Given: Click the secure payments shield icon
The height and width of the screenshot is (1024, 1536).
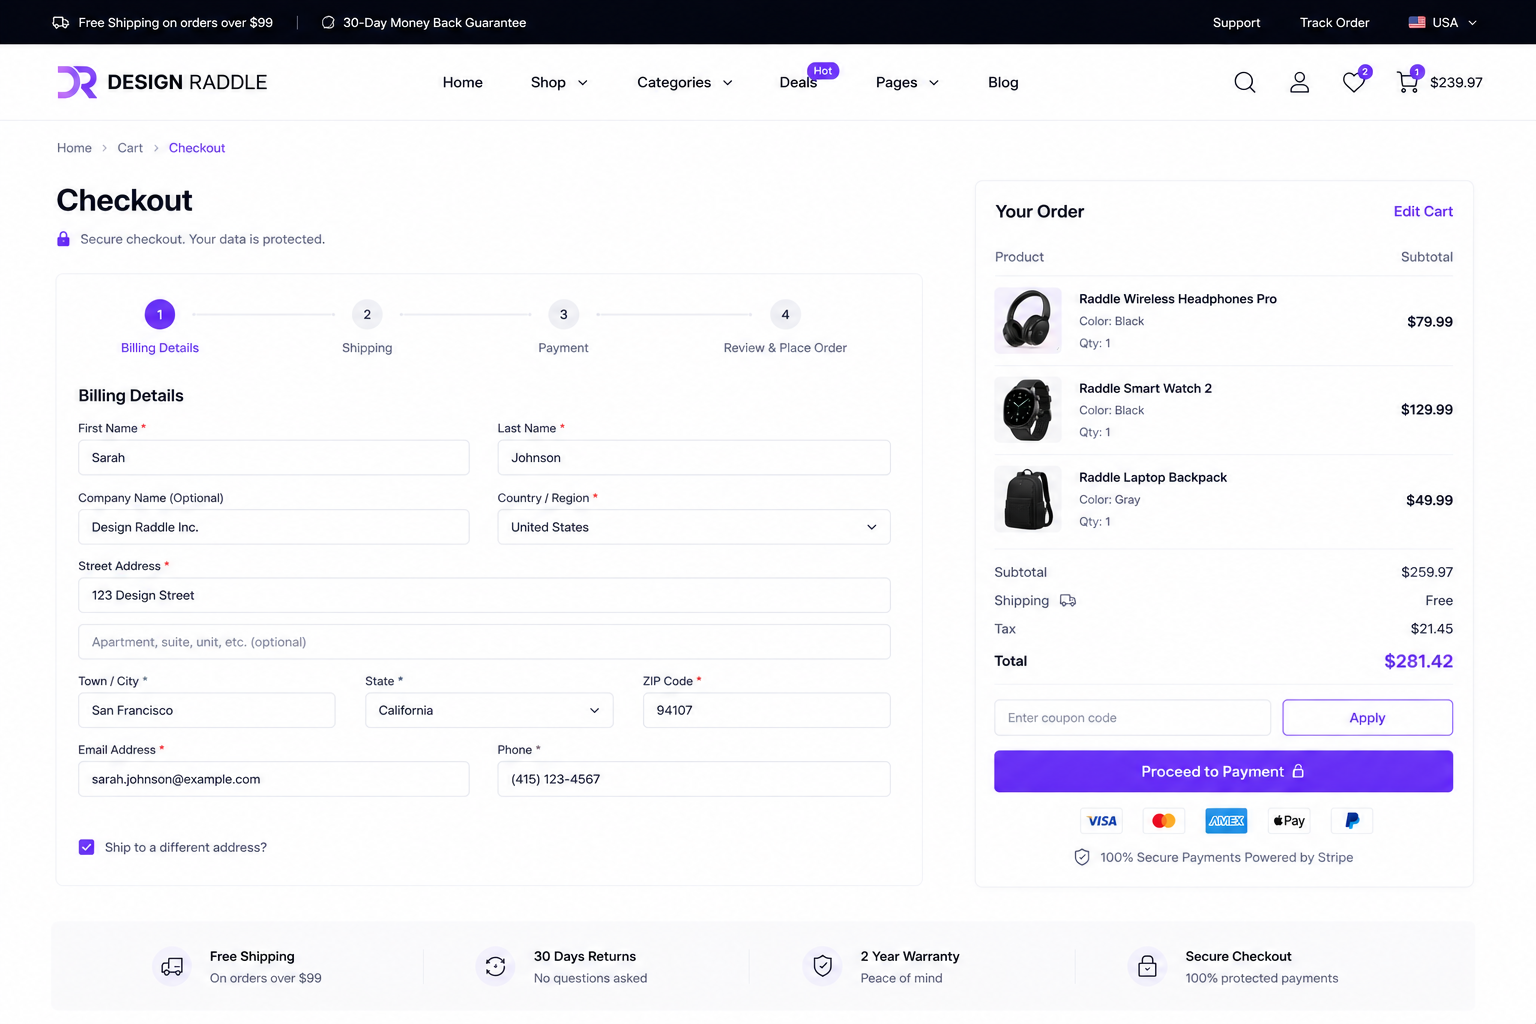Looking at the screenshot, I should pos(1082,857).
